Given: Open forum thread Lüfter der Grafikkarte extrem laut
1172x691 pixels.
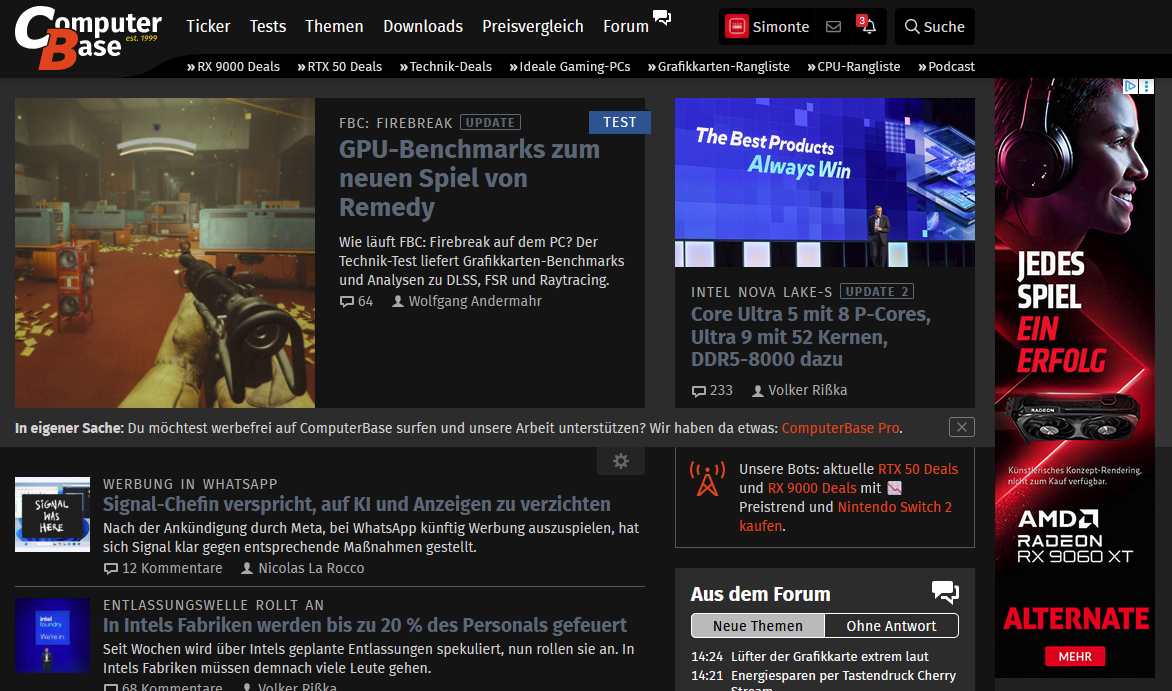Looking at the screenshot, I should click(x=830, y=657).
